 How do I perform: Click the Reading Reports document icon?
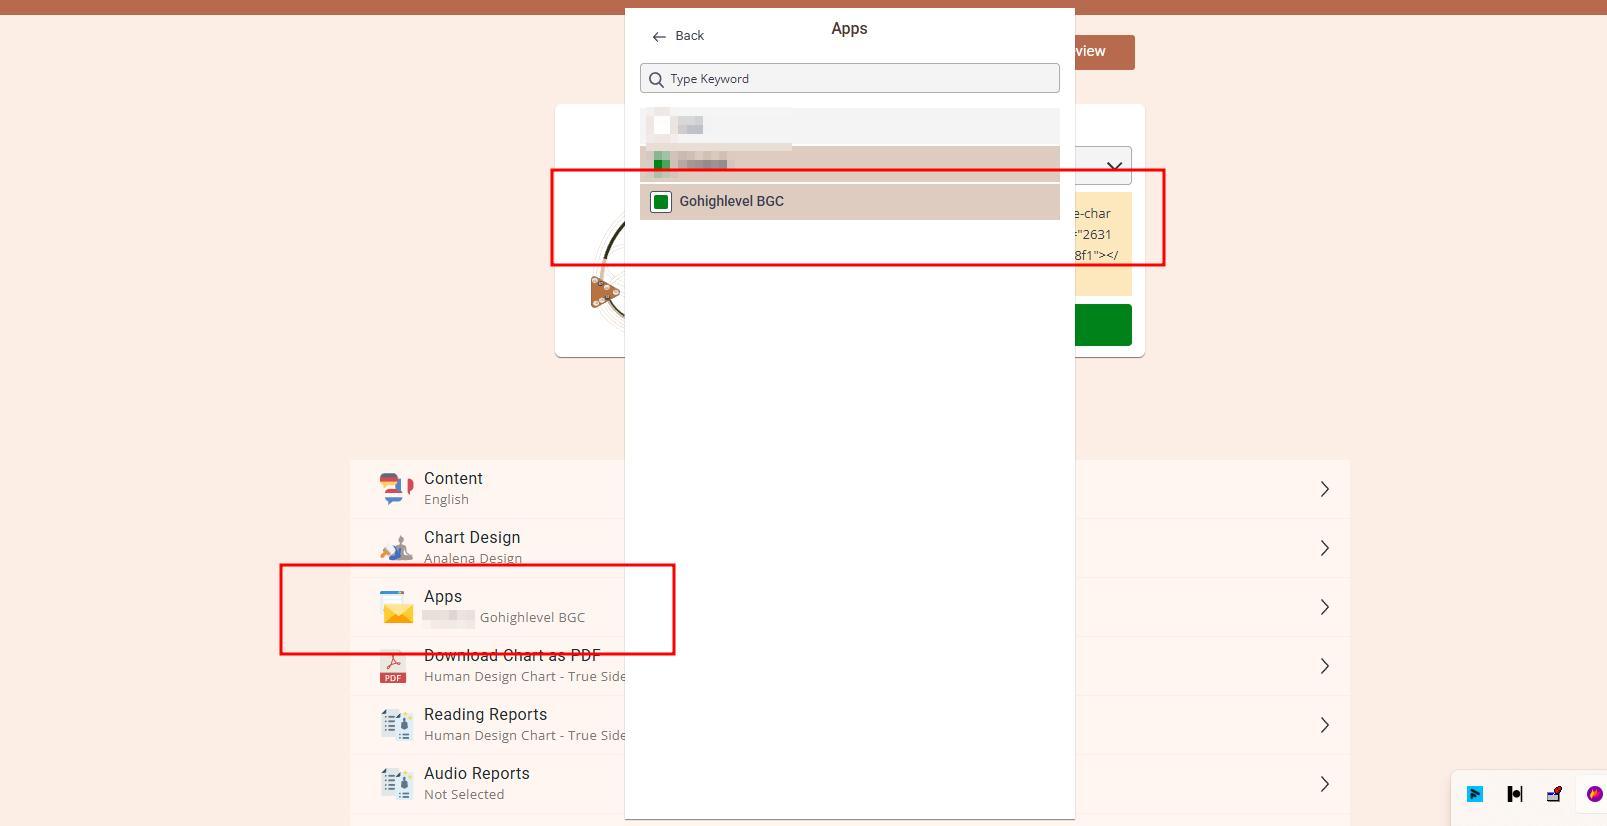tap(396, 725)
